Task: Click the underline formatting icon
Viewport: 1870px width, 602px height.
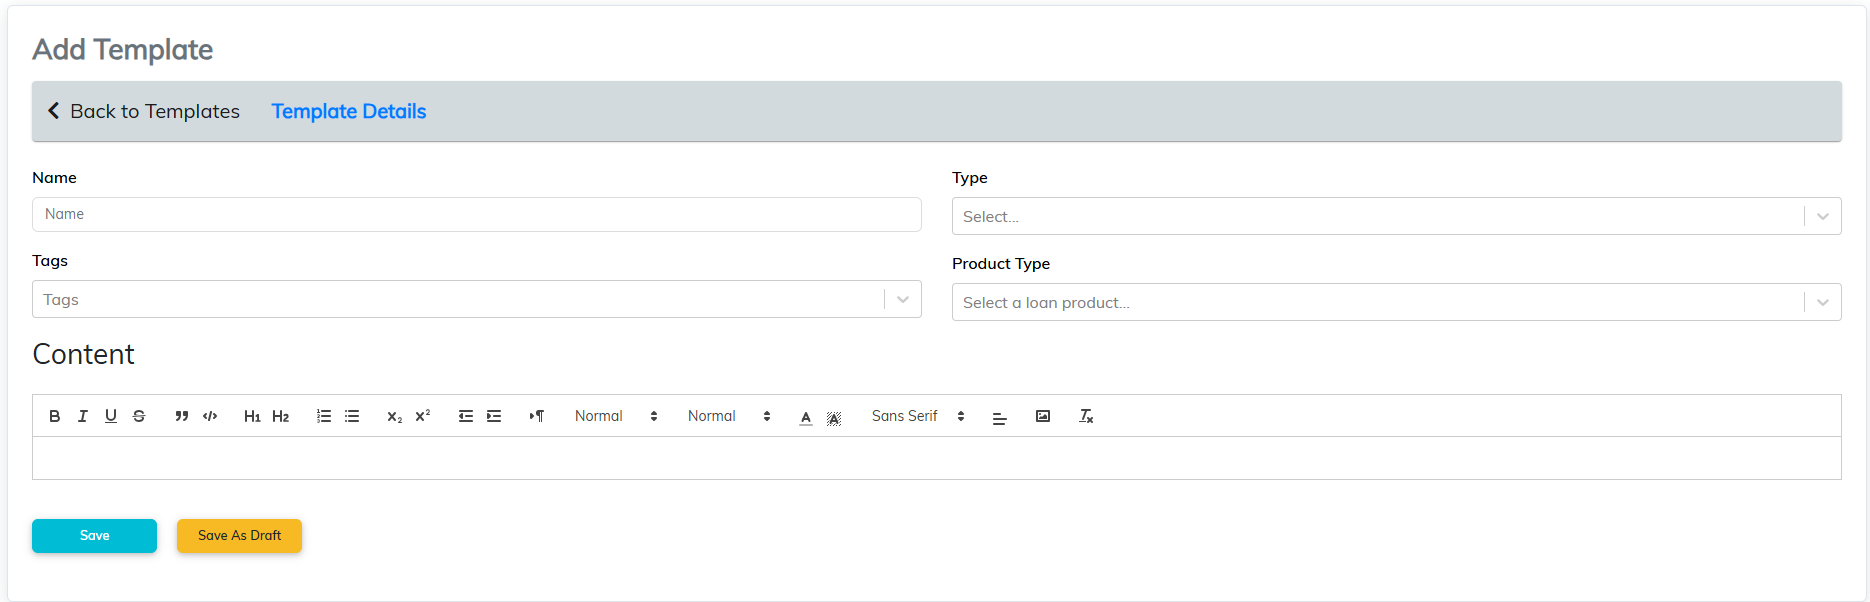Action: [x=111, y=416]
